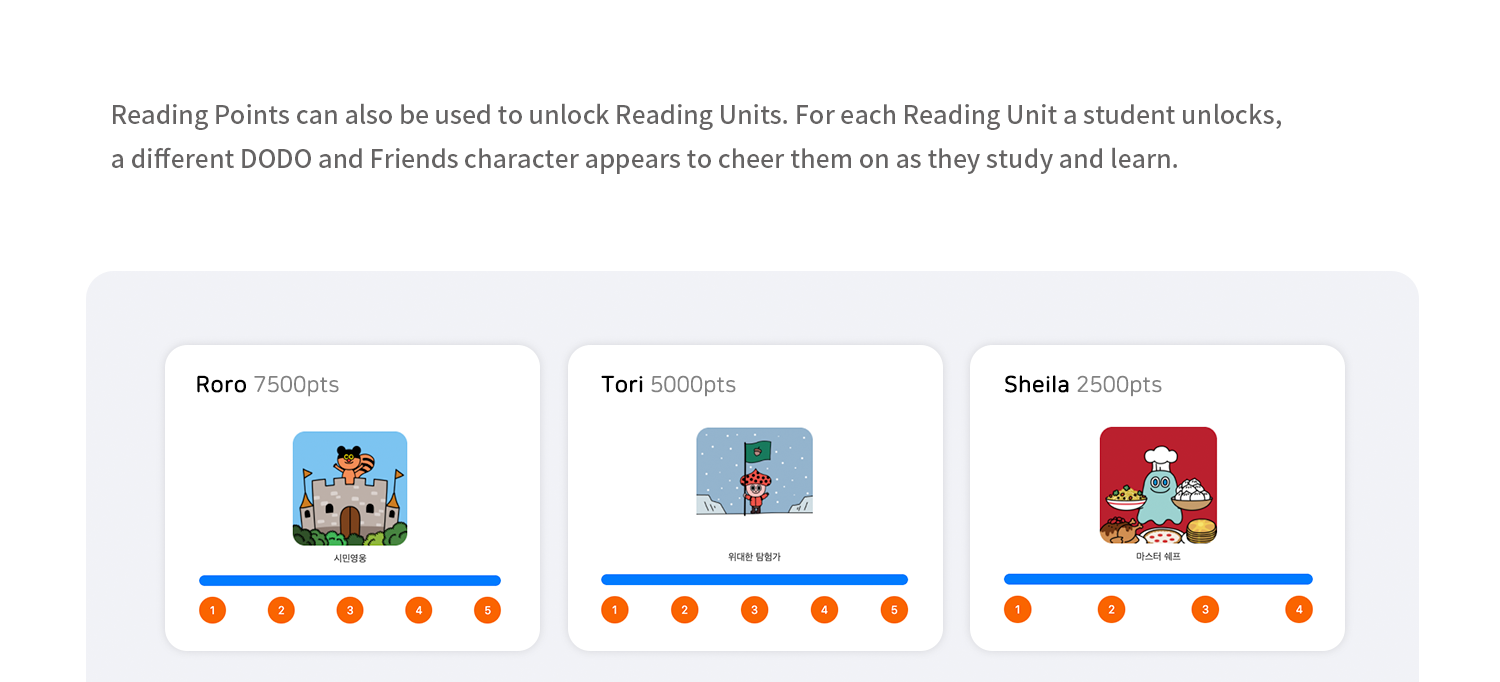This screenshot has width=1500, height=682.
Task: Open the Tori snowy explorer image
Action: [x=754, y=471]
